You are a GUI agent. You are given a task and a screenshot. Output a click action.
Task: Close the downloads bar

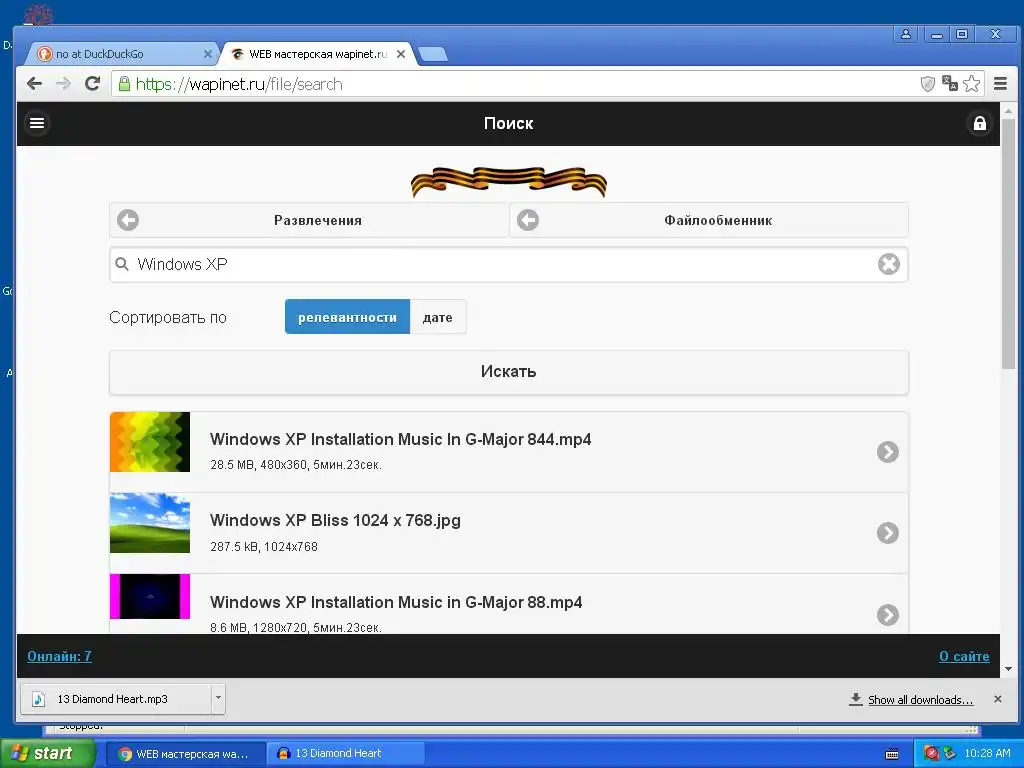click(x=997, y=699)
